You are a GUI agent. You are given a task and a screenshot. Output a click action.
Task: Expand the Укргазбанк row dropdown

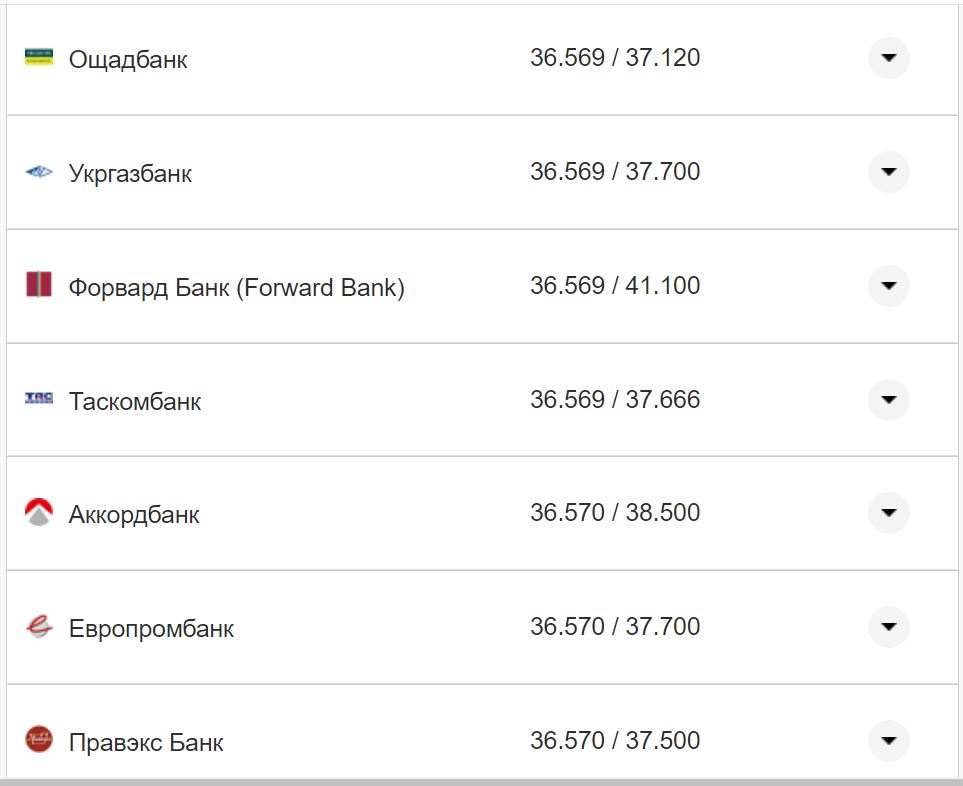[x=888, y=172]
